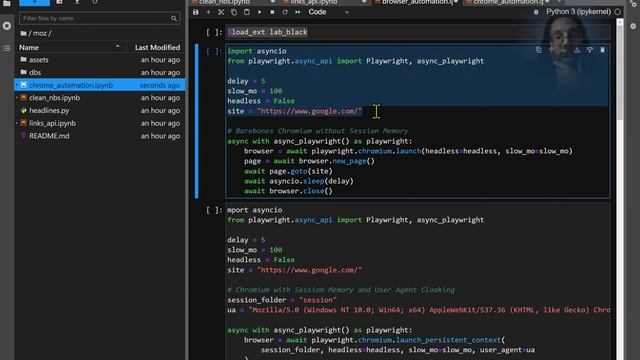Click the 'import asyncio' line in active cell
This screenshot has width=640, height=360.
point(257,51)
